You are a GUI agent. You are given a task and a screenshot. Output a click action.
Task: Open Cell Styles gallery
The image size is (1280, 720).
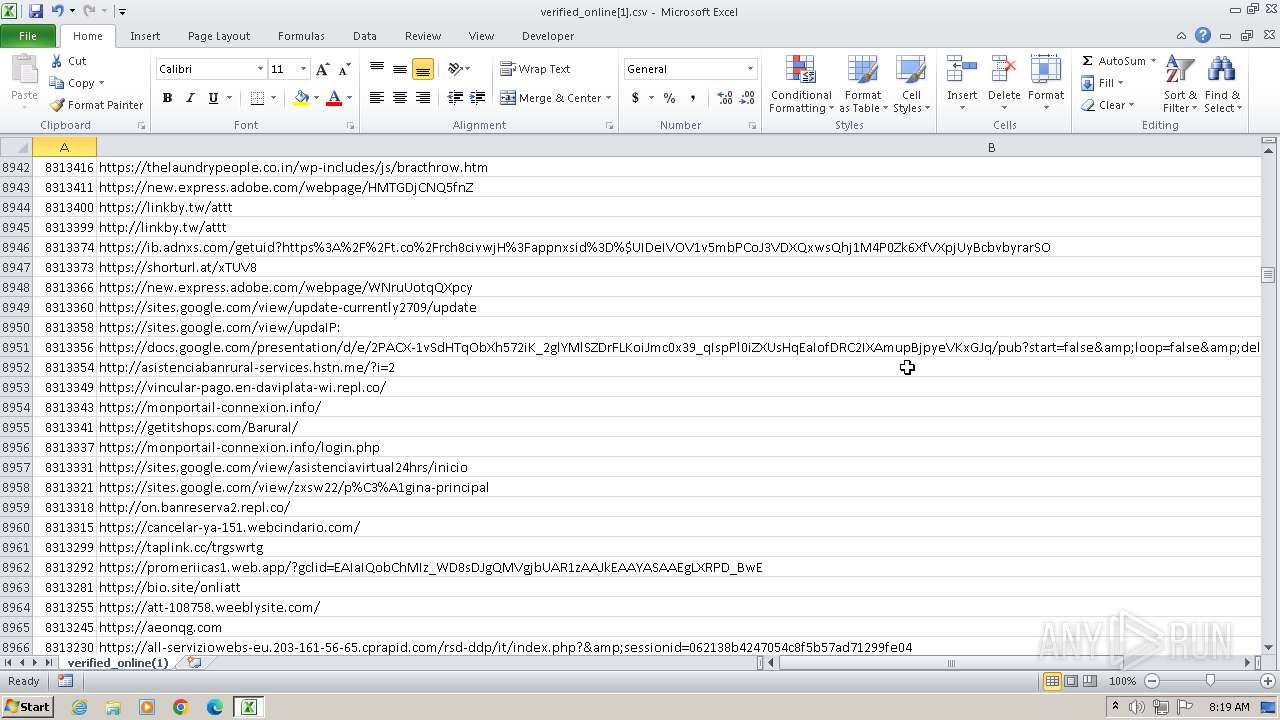coord(911,84)
